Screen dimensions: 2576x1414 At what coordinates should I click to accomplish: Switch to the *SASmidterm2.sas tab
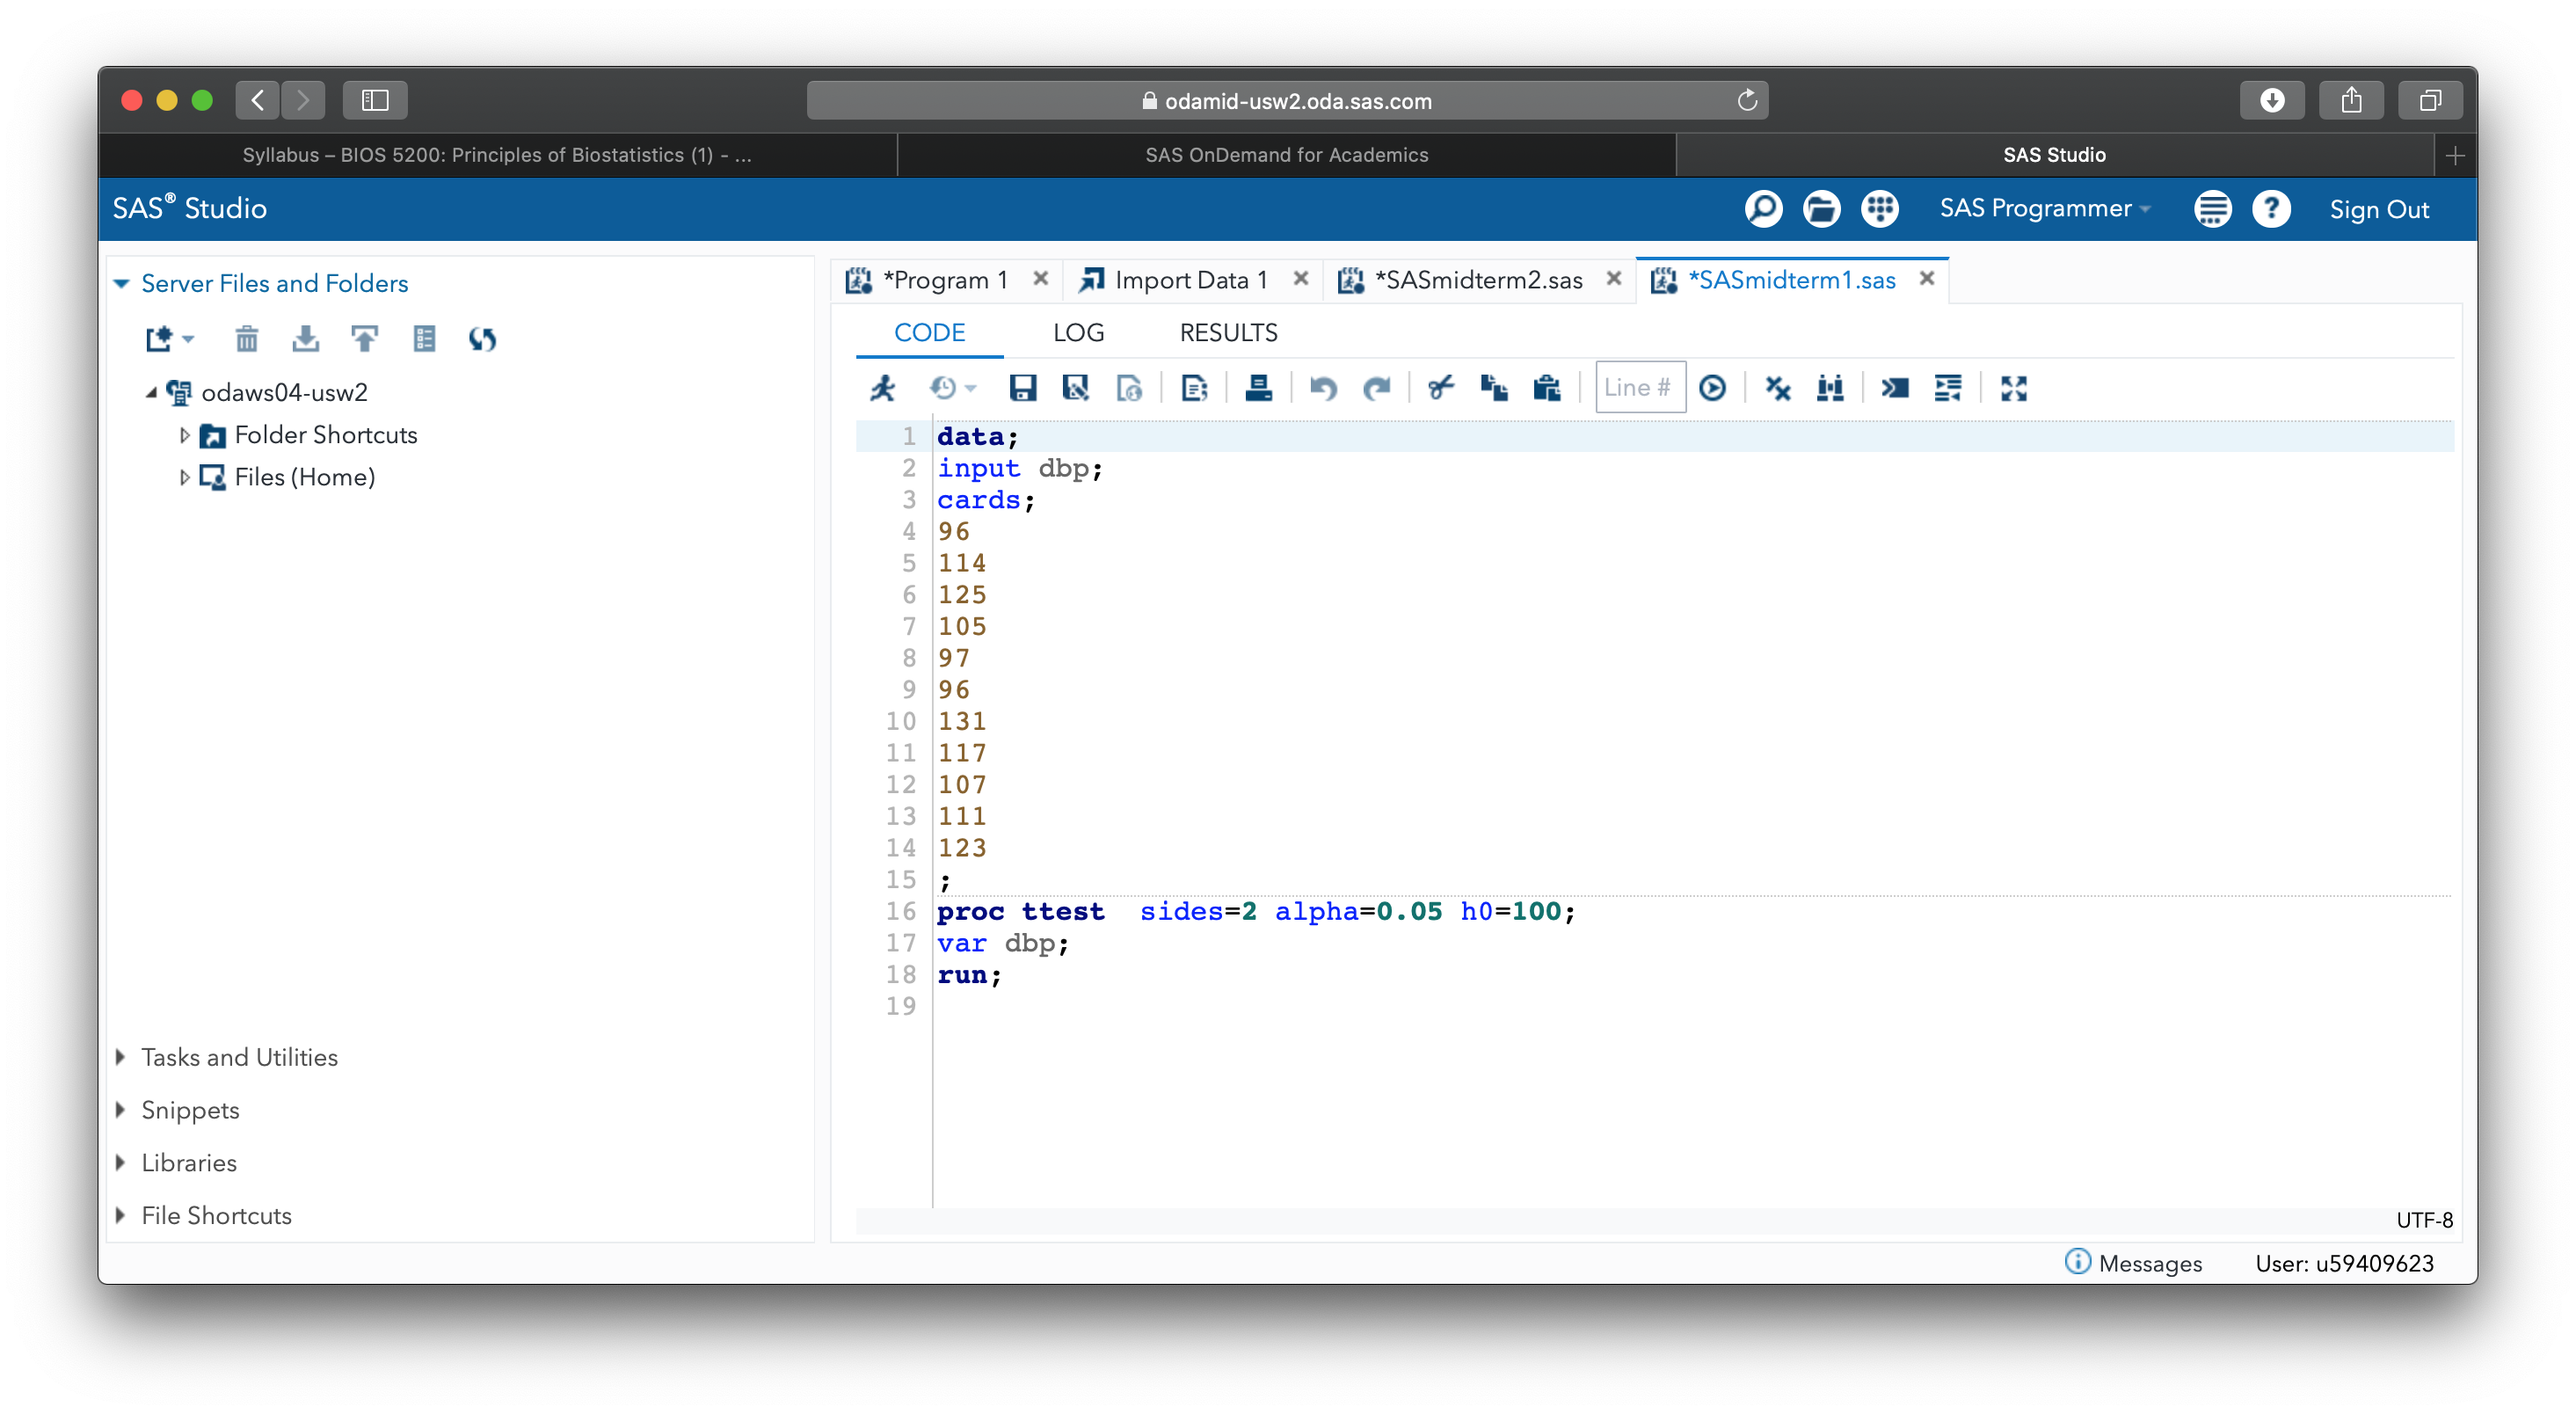[1478, 280]
